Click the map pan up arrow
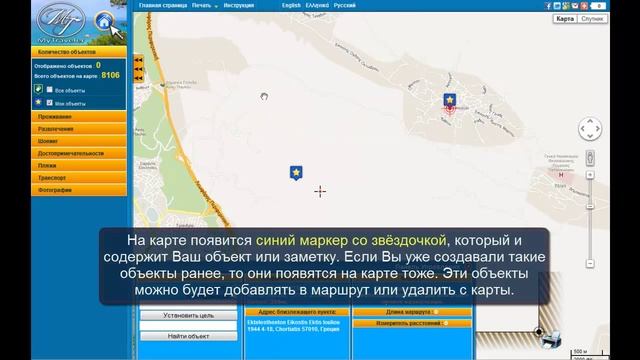 pyautogui.click(x=590, y=121)
